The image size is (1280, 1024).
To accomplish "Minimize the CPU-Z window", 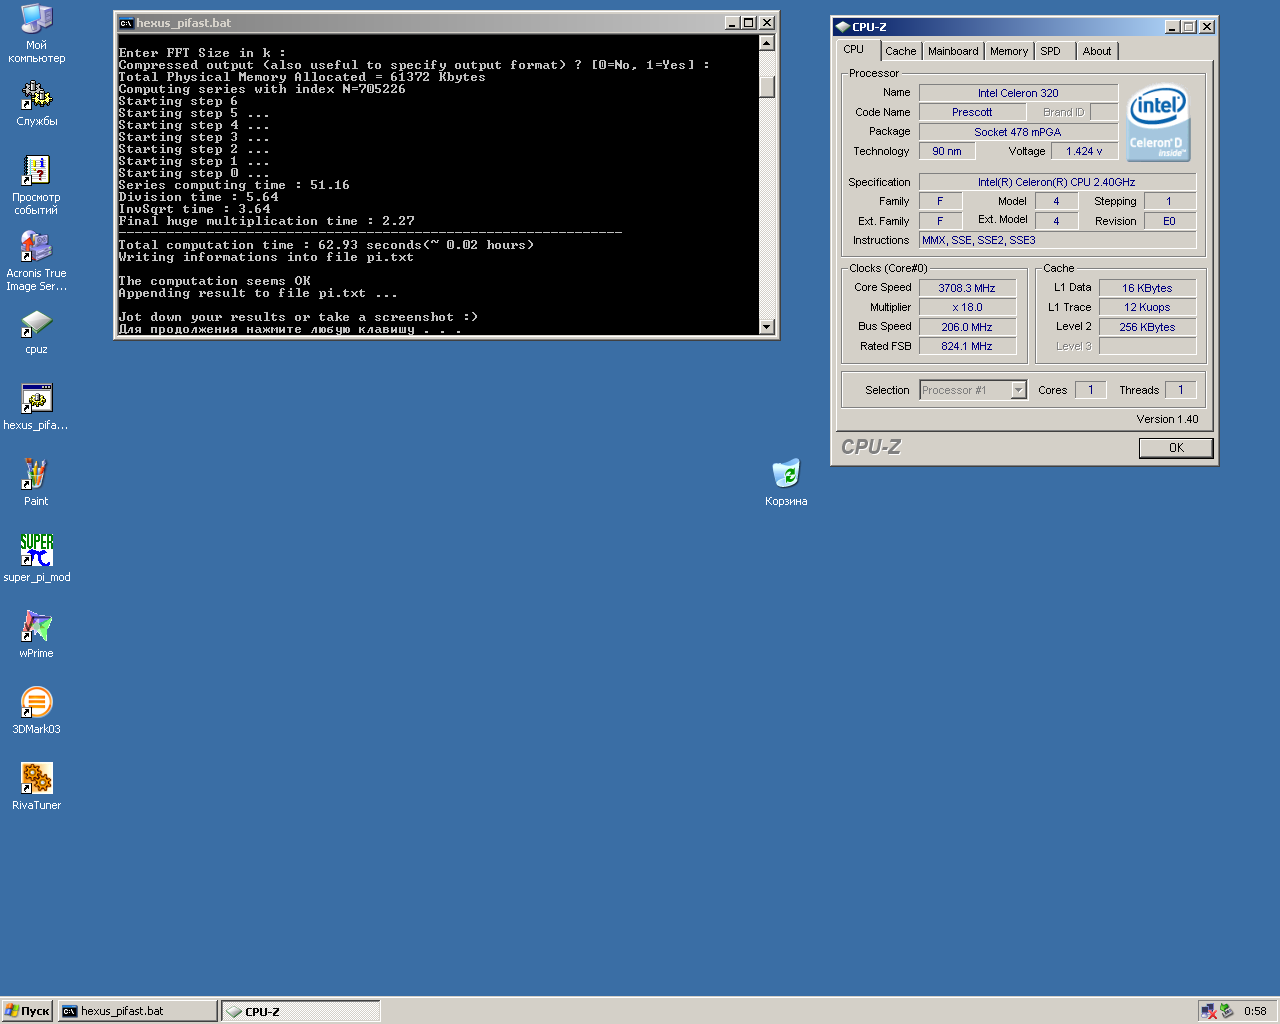I will coord(1173,27).
